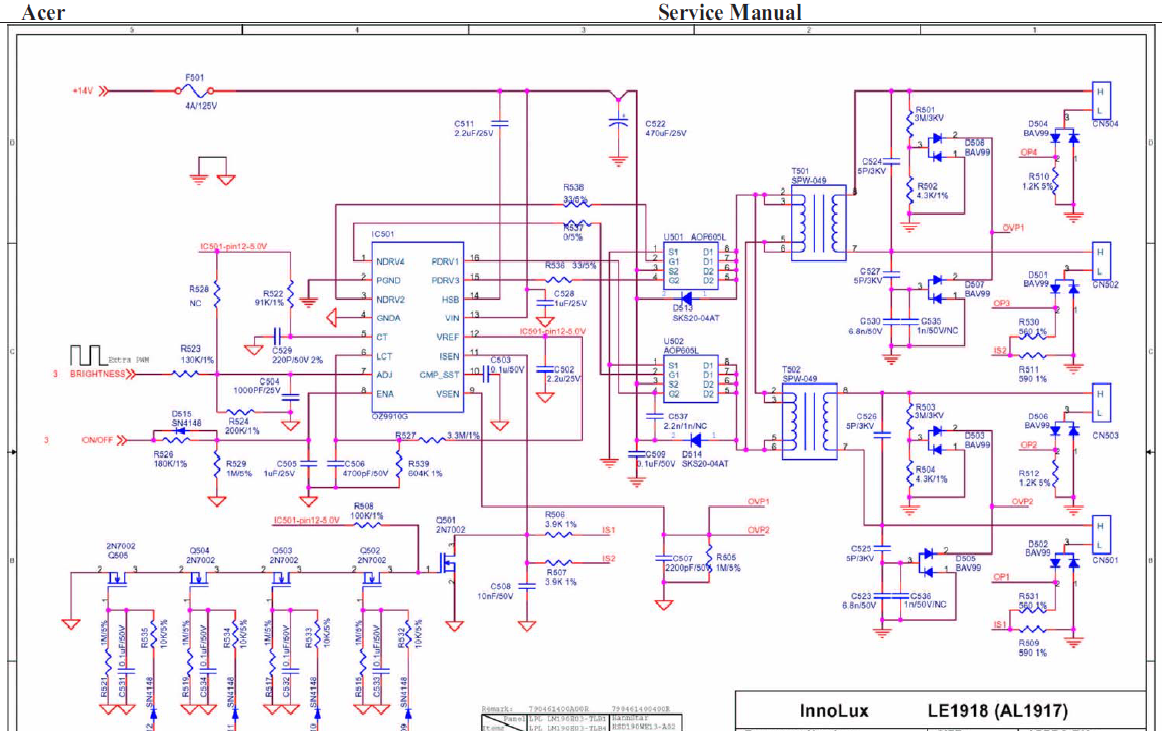Select the T502 transformer winding symbol
The width and height of the screenshot is (1162, 731).
point(810,421)
